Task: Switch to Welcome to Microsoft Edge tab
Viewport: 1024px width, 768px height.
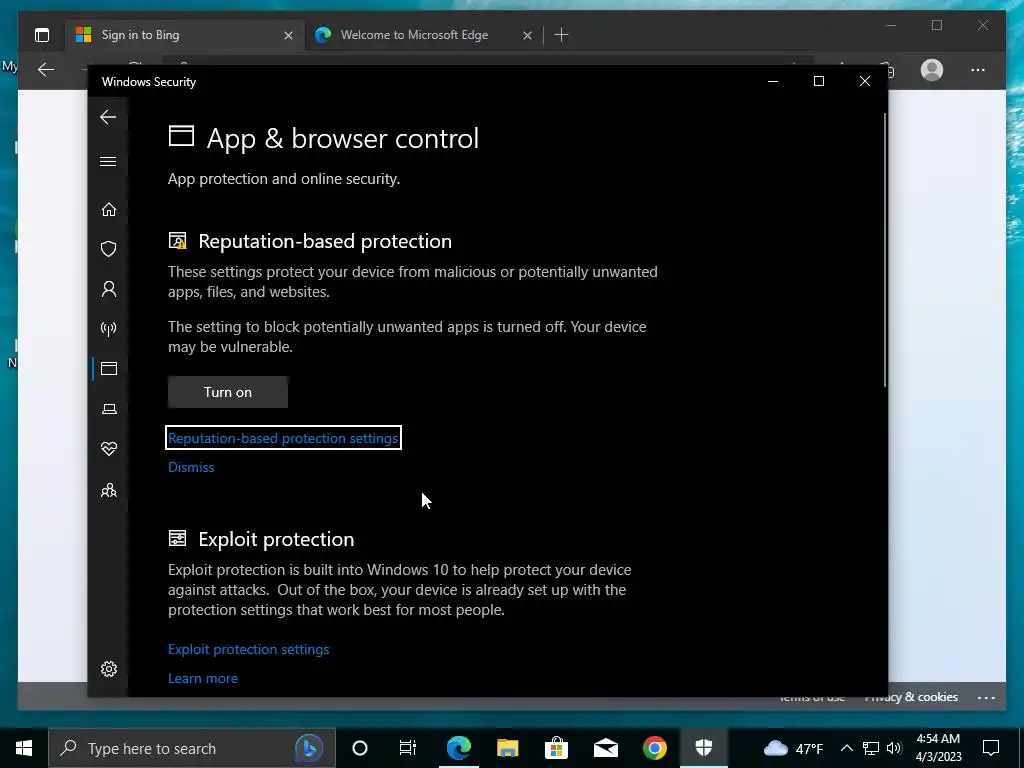Action: click(x=424, y=35)
